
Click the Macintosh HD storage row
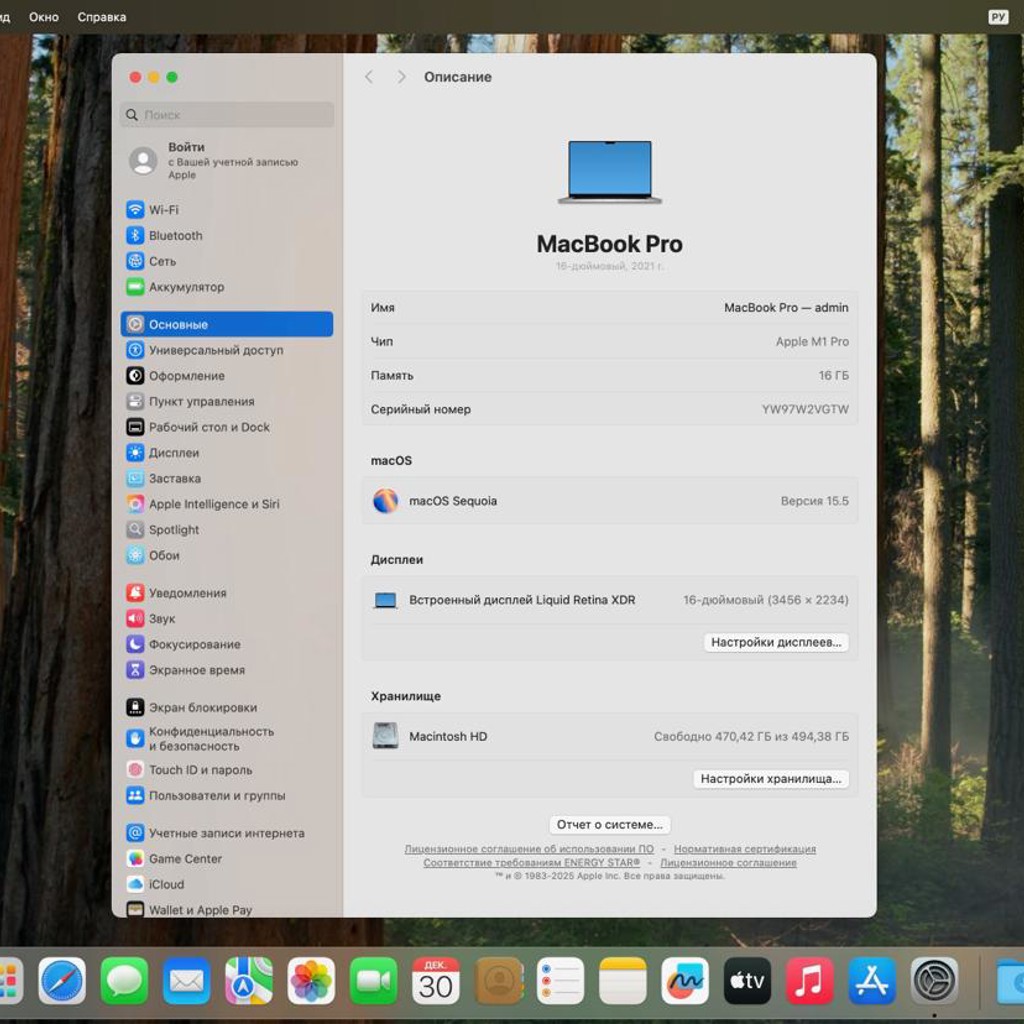(x=609, y=737)
